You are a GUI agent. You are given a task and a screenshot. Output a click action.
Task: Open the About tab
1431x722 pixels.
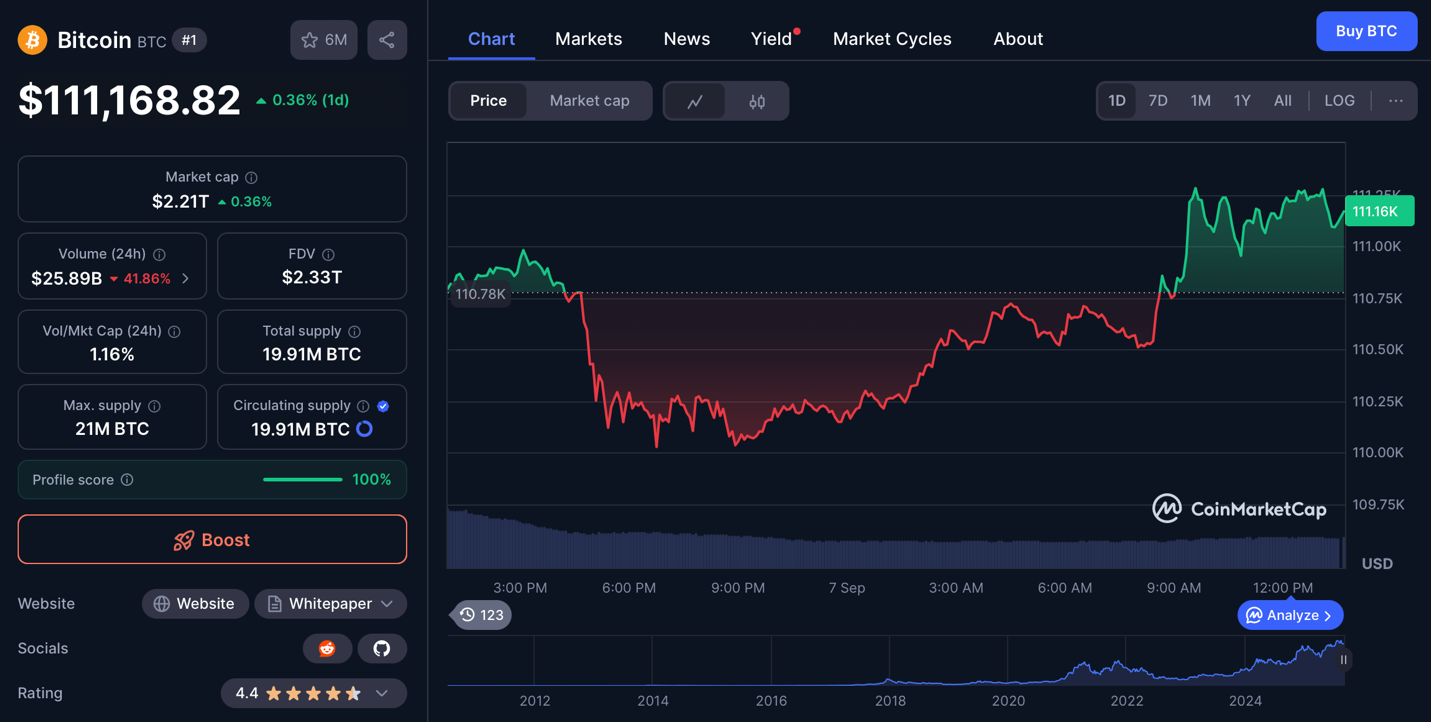tap(1018, 39)
